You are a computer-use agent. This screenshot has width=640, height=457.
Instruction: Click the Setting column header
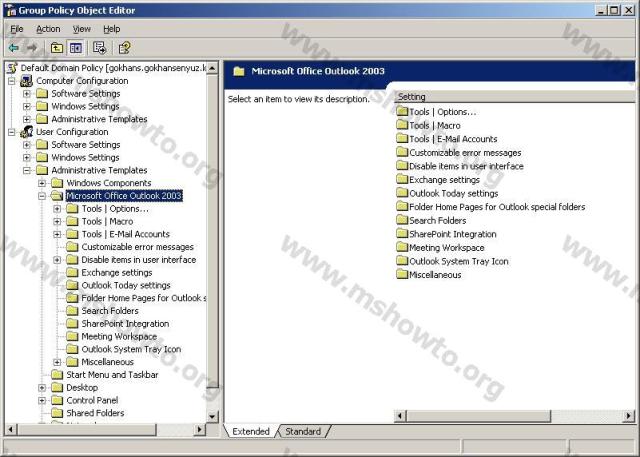(514, 97)
